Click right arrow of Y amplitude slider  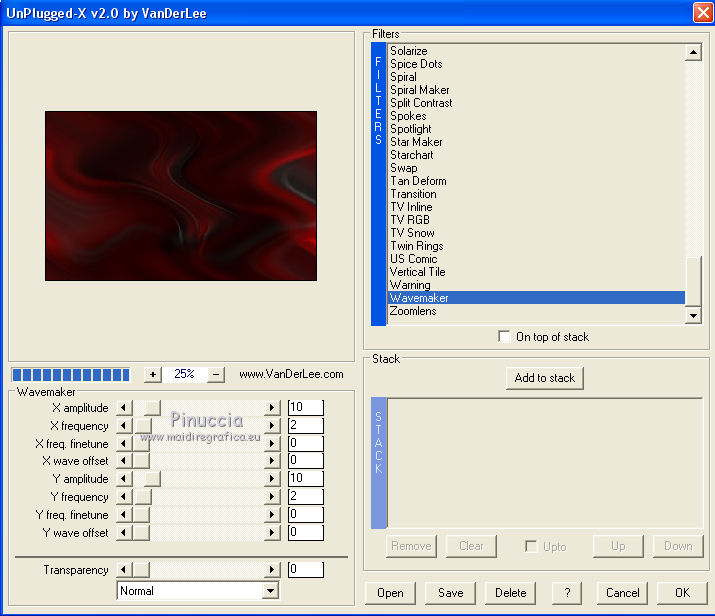coord(272,479)
